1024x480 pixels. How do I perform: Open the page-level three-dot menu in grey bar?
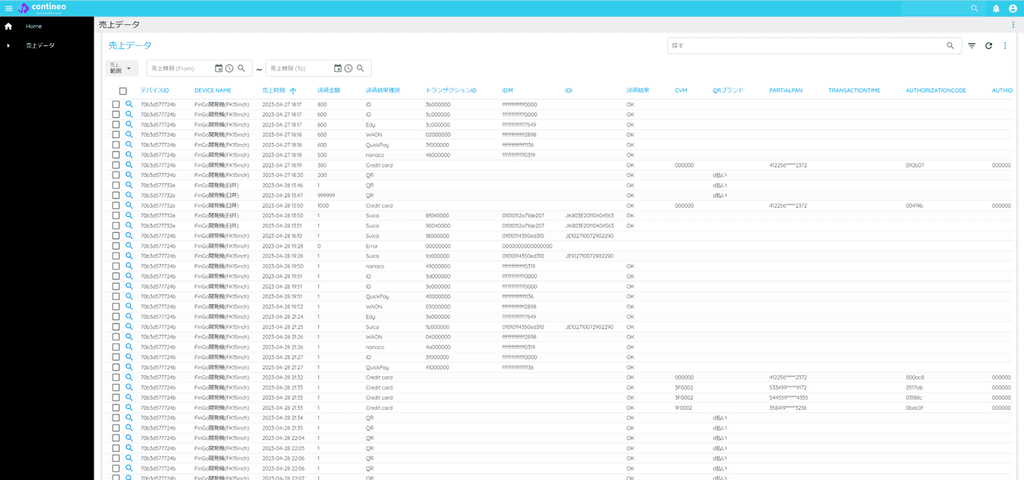(x=1013, y=25)
